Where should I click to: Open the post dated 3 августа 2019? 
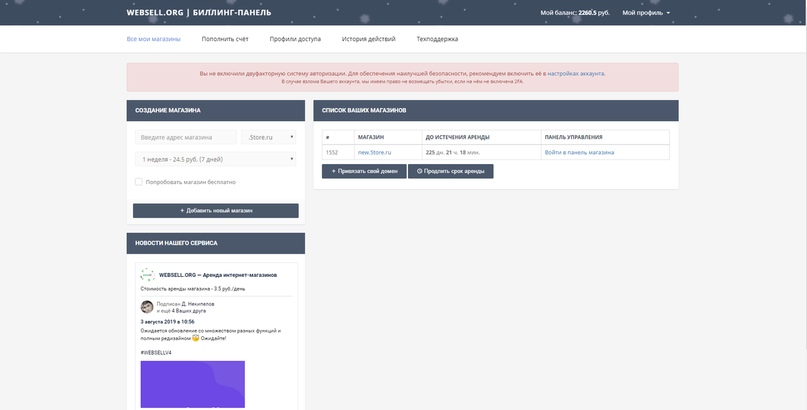167,322
